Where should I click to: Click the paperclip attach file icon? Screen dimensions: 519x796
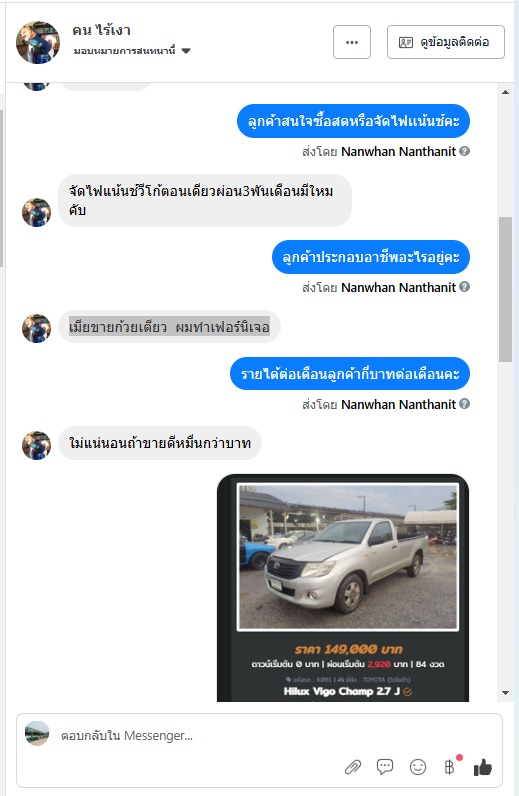pyautogui.click(x=352, y=767)
